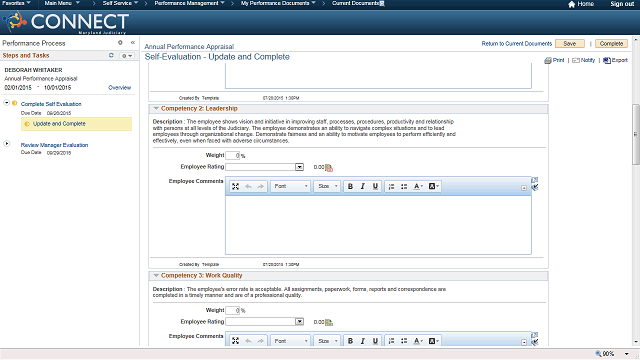Viewport: 640px width, 360px height.
Task: Maximize Competency 3 comments editor
Action: click(x=236, y=341)
